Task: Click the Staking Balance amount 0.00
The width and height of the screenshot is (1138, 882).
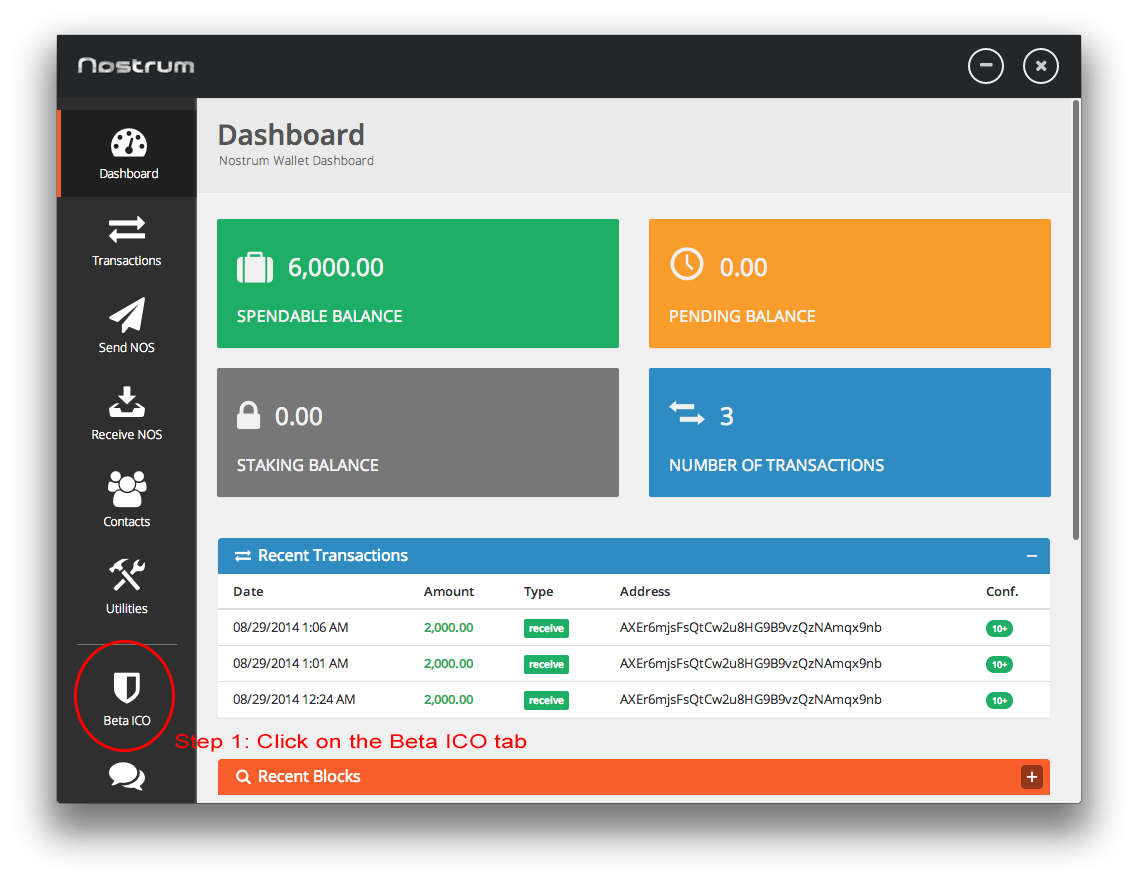Action: pos(298,417)
